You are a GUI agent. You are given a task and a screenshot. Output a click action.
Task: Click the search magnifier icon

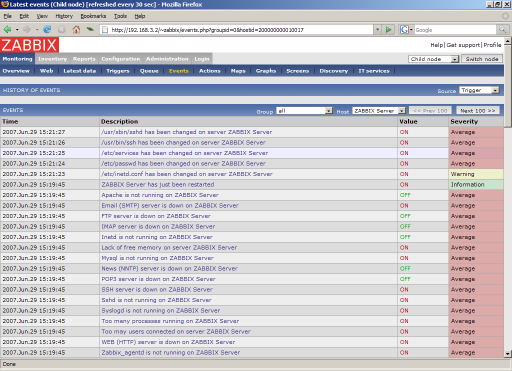point(502,30)
